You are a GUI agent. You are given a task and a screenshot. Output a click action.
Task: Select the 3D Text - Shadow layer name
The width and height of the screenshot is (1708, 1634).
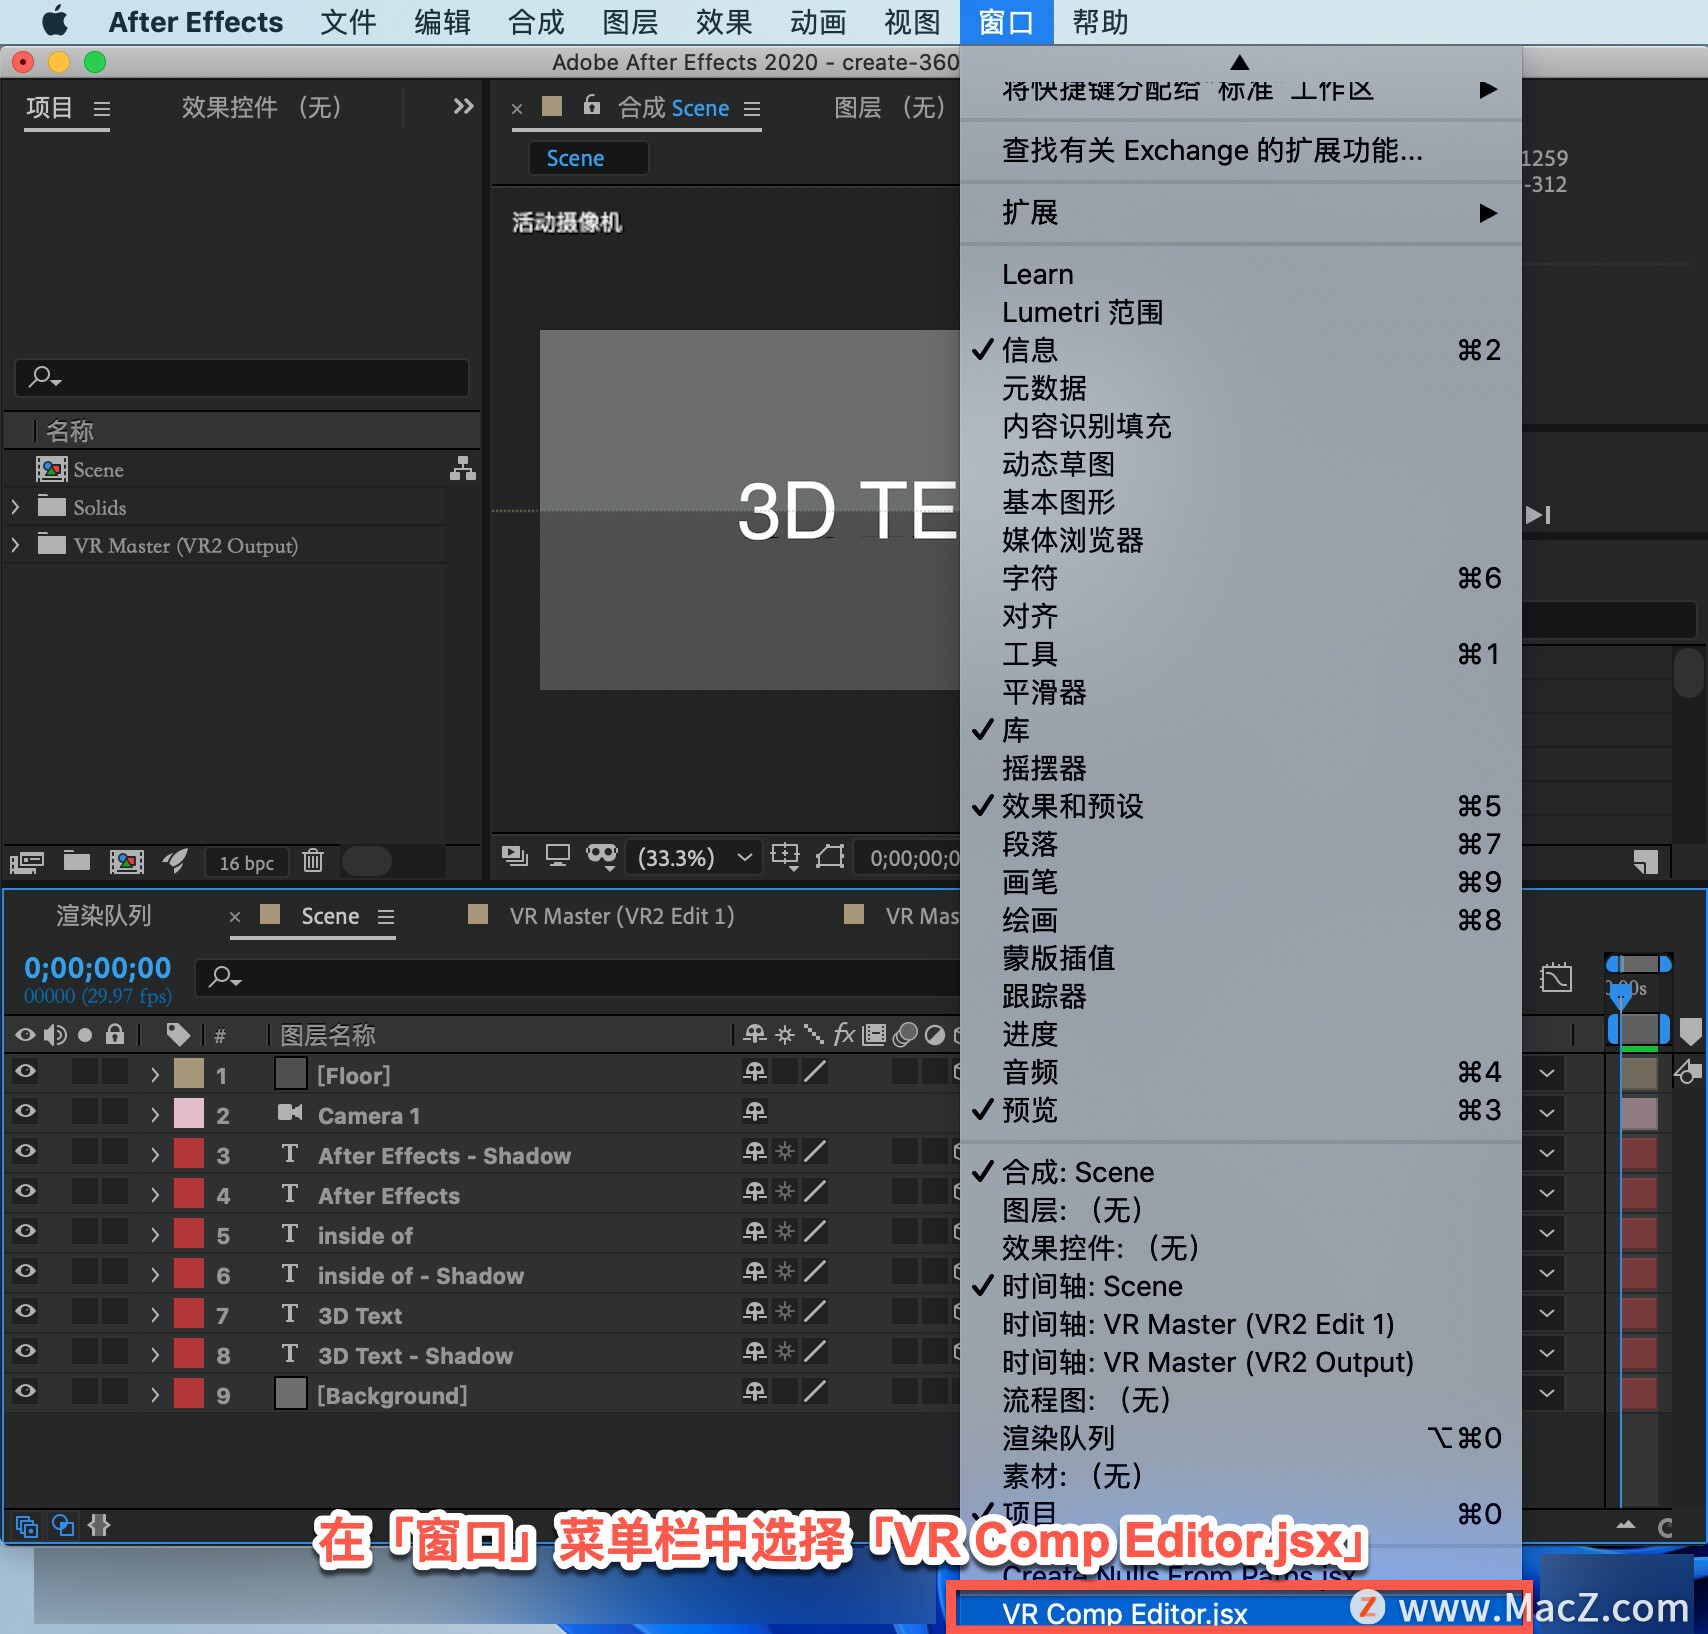coord(415,1356)
